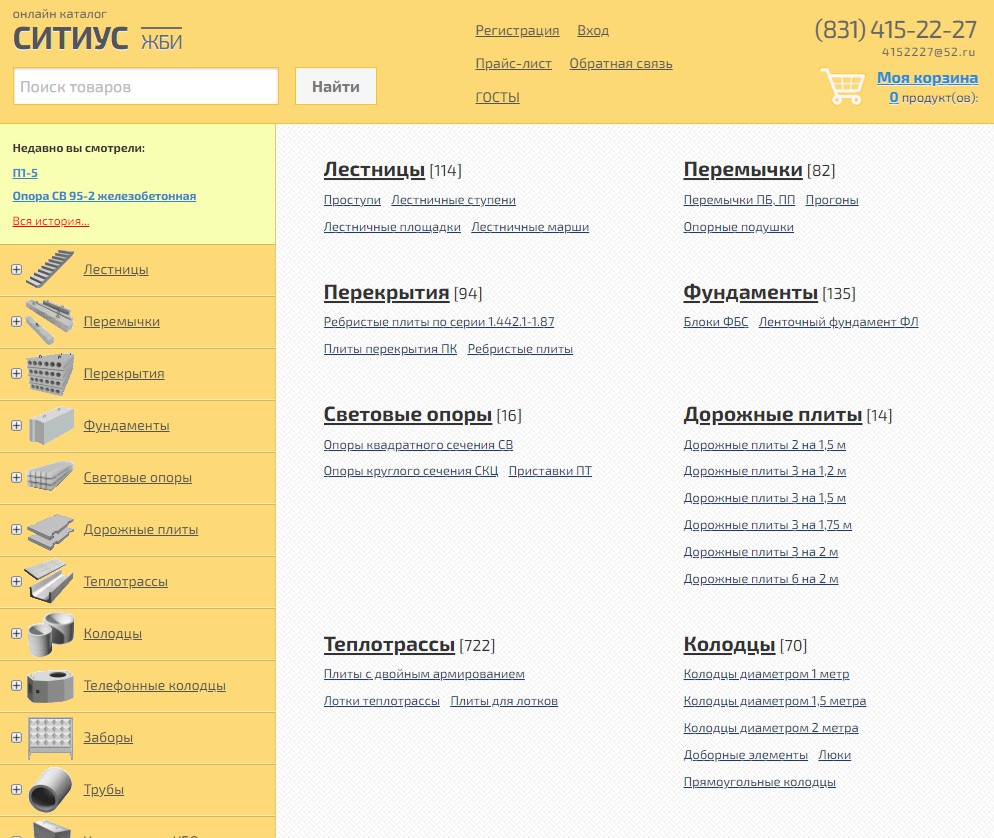
Task: Expand the Перемычки sidebar category
Action: pyautogui.click(x=16, y=321)
